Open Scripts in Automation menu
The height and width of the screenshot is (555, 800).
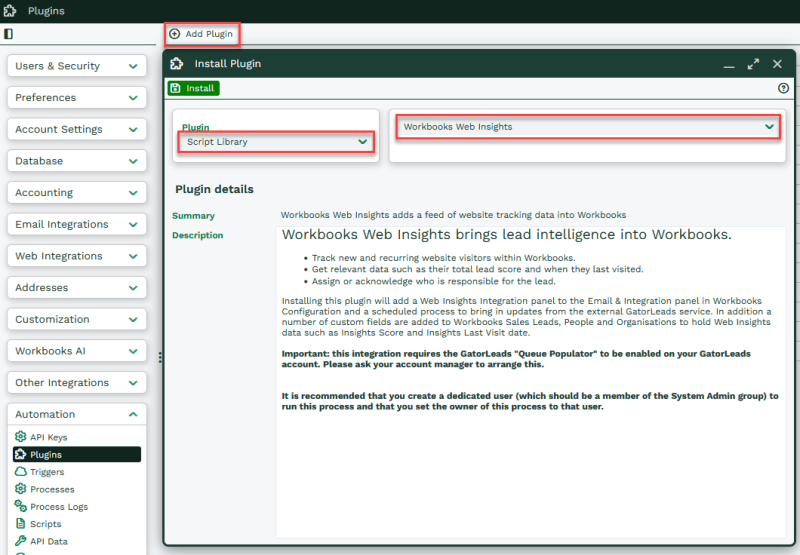(x=77, y=523)
